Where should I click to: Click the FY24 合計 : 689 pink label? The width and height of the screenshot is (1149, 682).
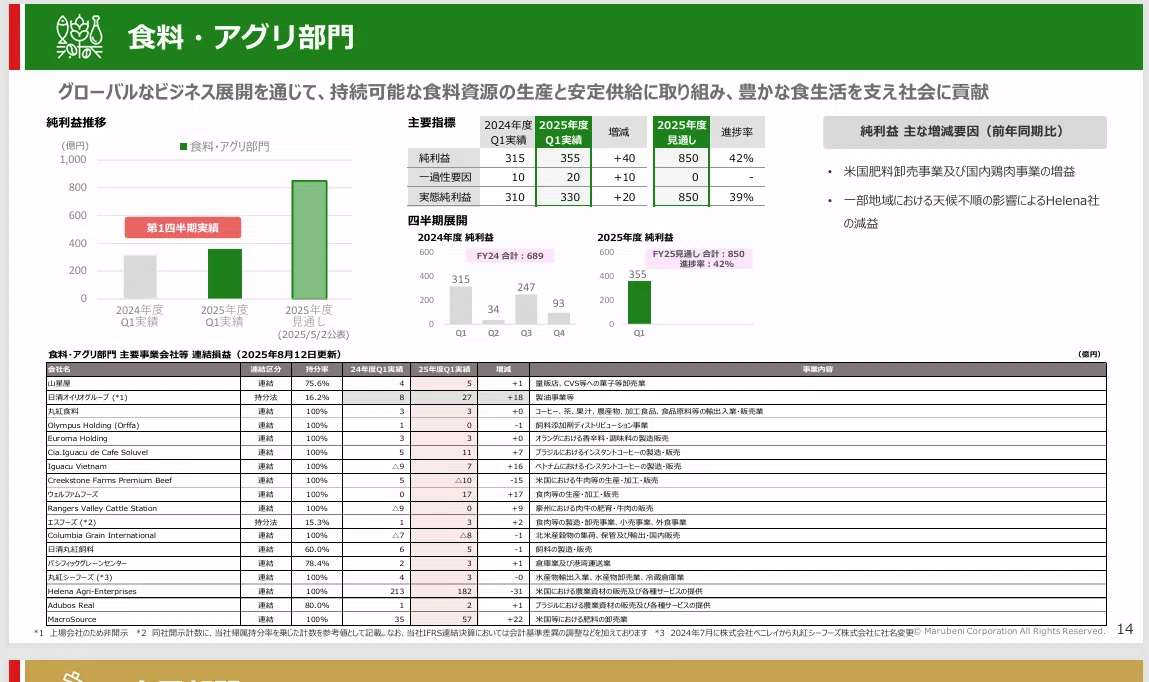tap(510, 256)
